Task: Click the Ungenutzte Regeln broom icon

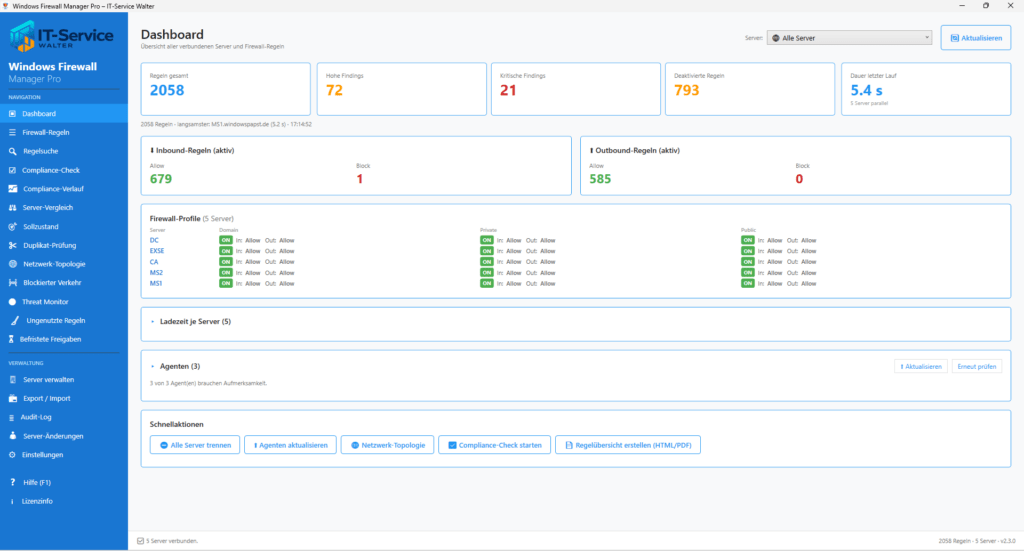Action: (14, 321)
